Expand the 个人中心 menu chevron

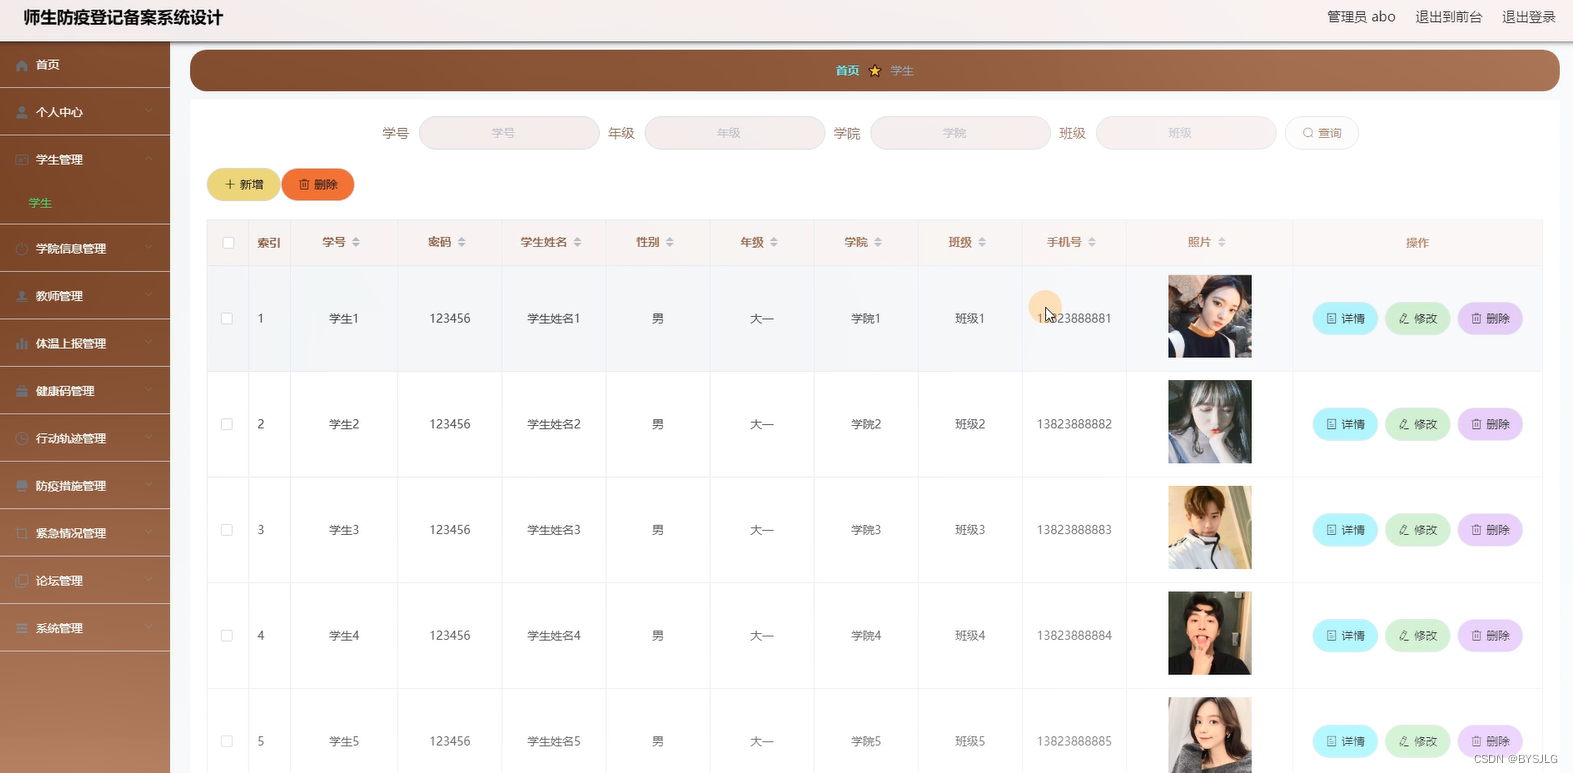149,111
